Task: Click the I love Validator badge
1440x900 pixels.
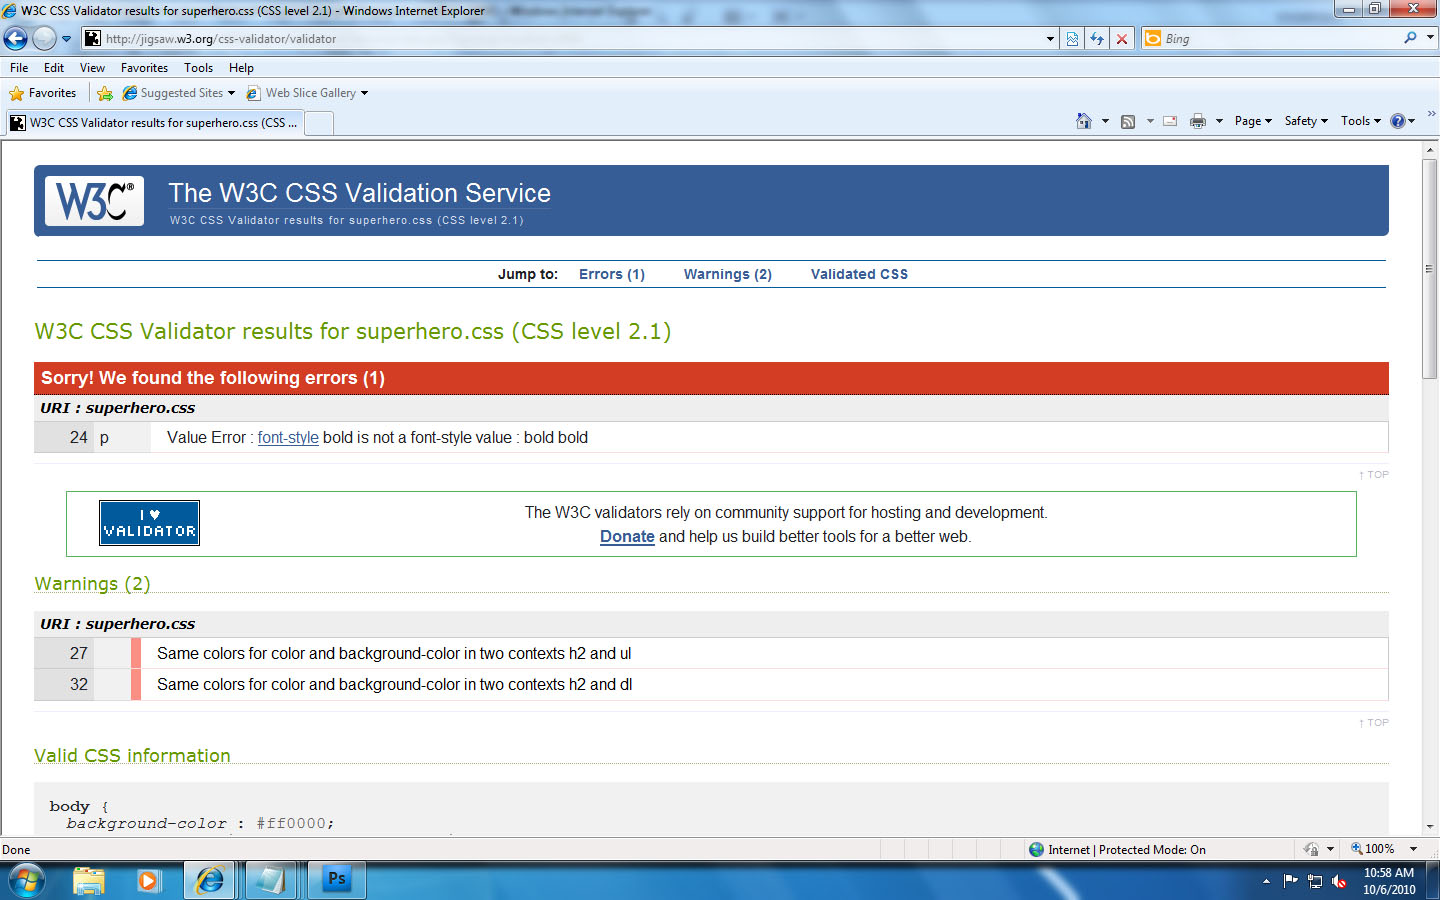Action: point(149,523)
